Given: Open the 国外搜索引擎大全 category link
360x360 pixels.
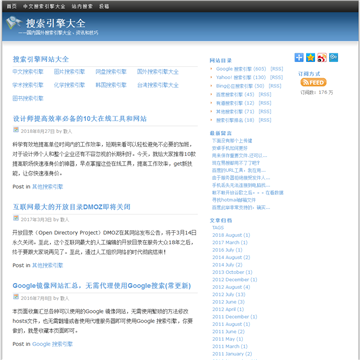Looking at the screenshot, I should 158,72.
